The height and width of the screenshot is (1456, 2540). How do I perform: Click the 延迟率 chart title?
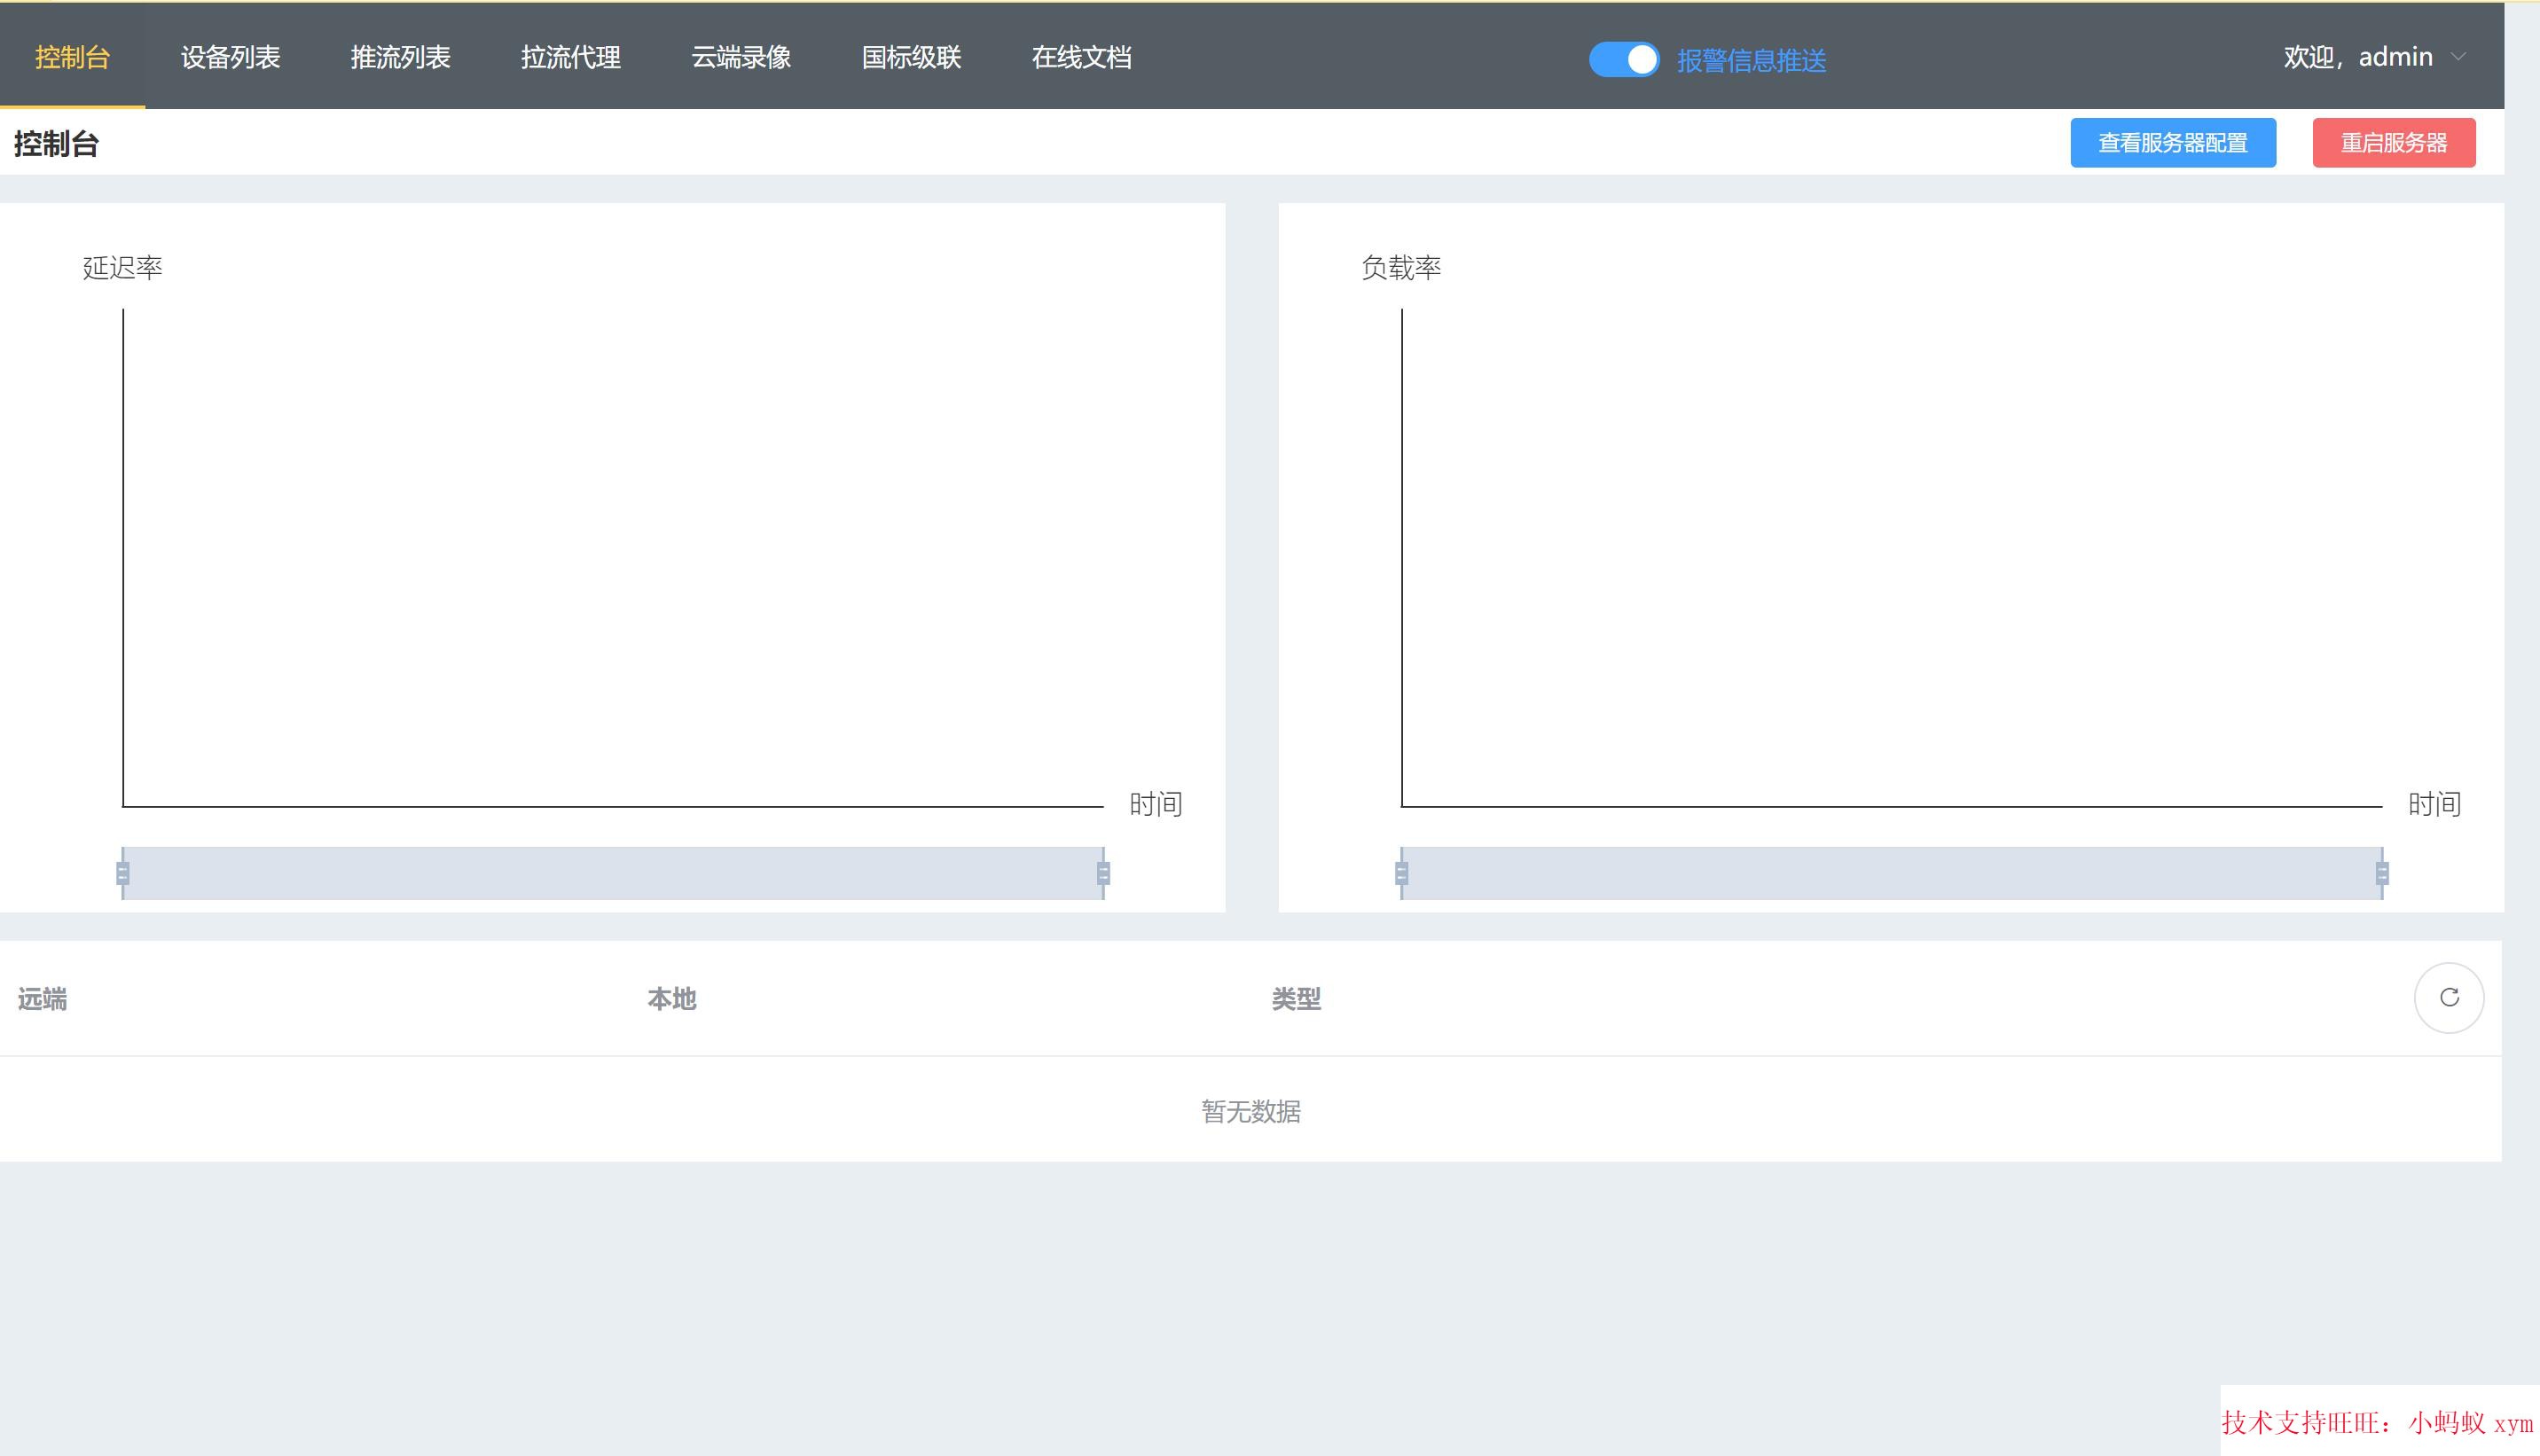point(122,267)
